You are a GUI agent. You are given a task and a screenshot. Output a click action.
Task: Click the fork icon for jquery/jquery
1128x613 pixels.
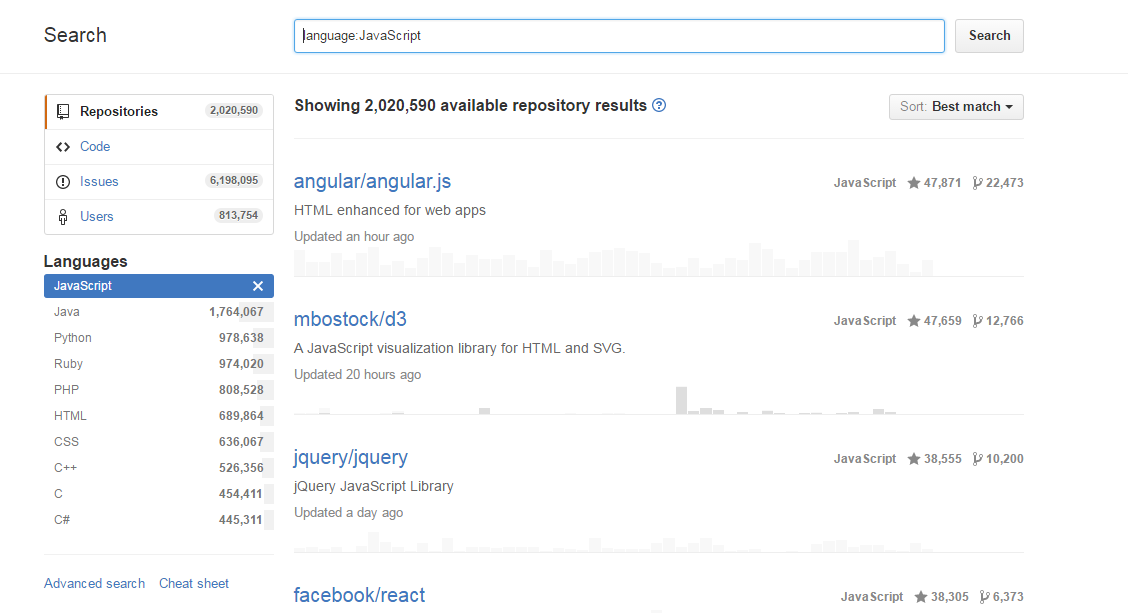pyautogui.click(x=977, y=459)
